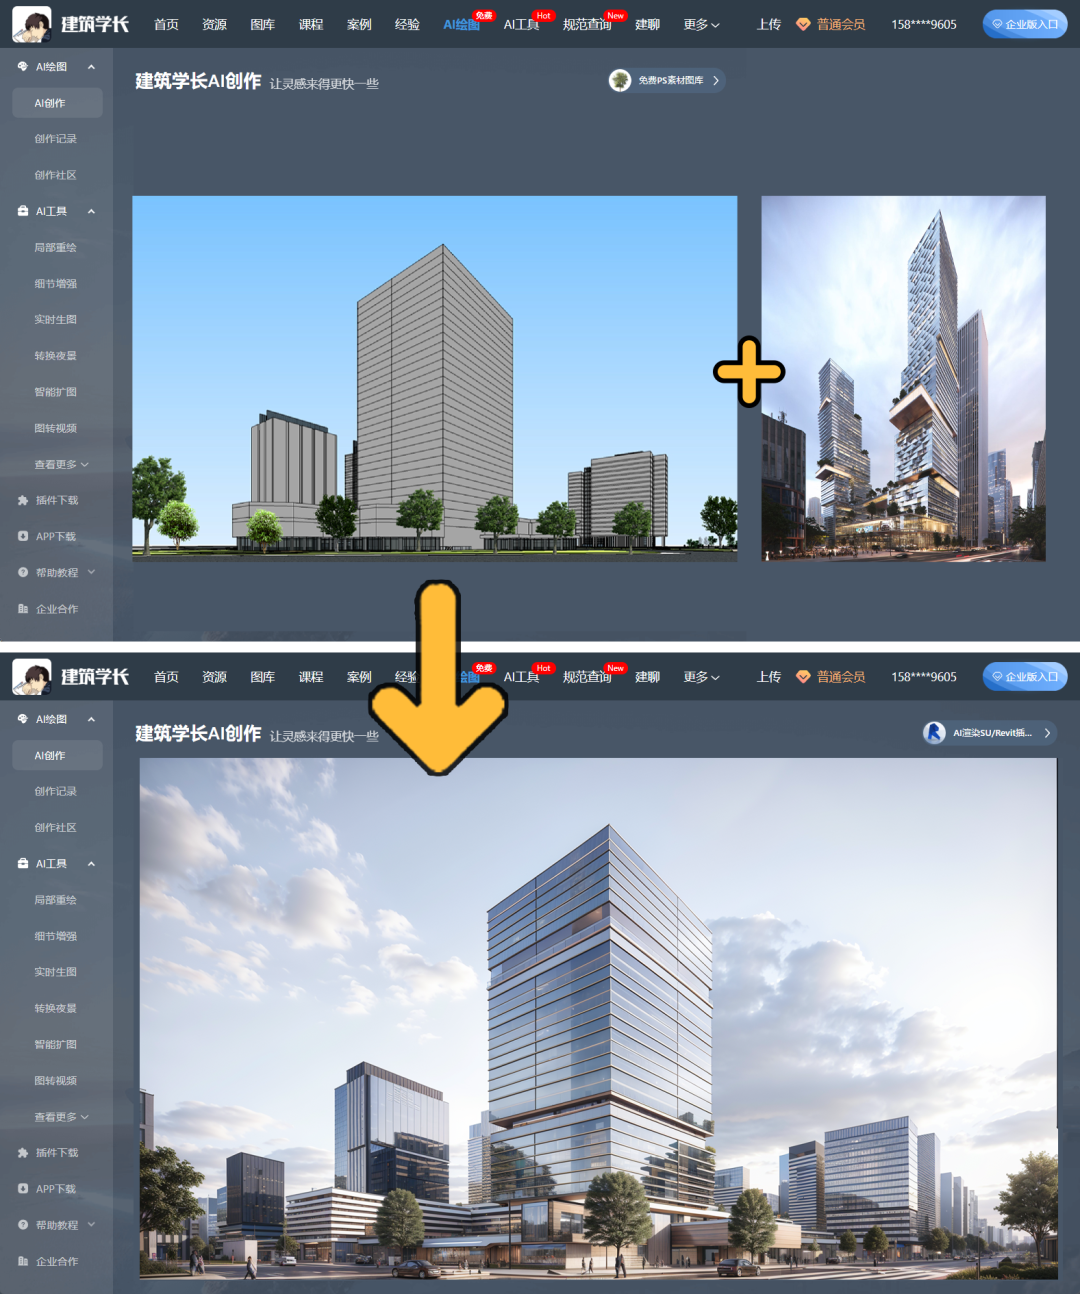Open 创作记录 in upper page sidebar
Viewport: 1080px width, 1294px height.
pos(55,139)
